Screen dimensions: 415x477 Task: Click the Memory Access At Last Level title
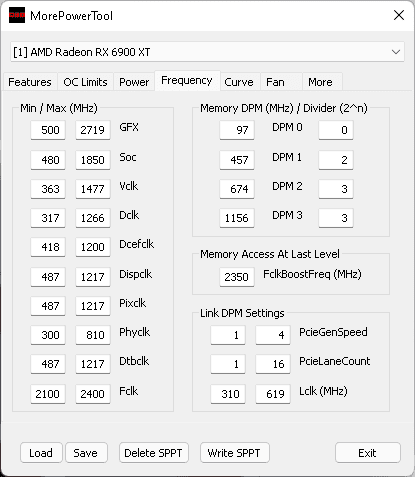click(270, 254)
